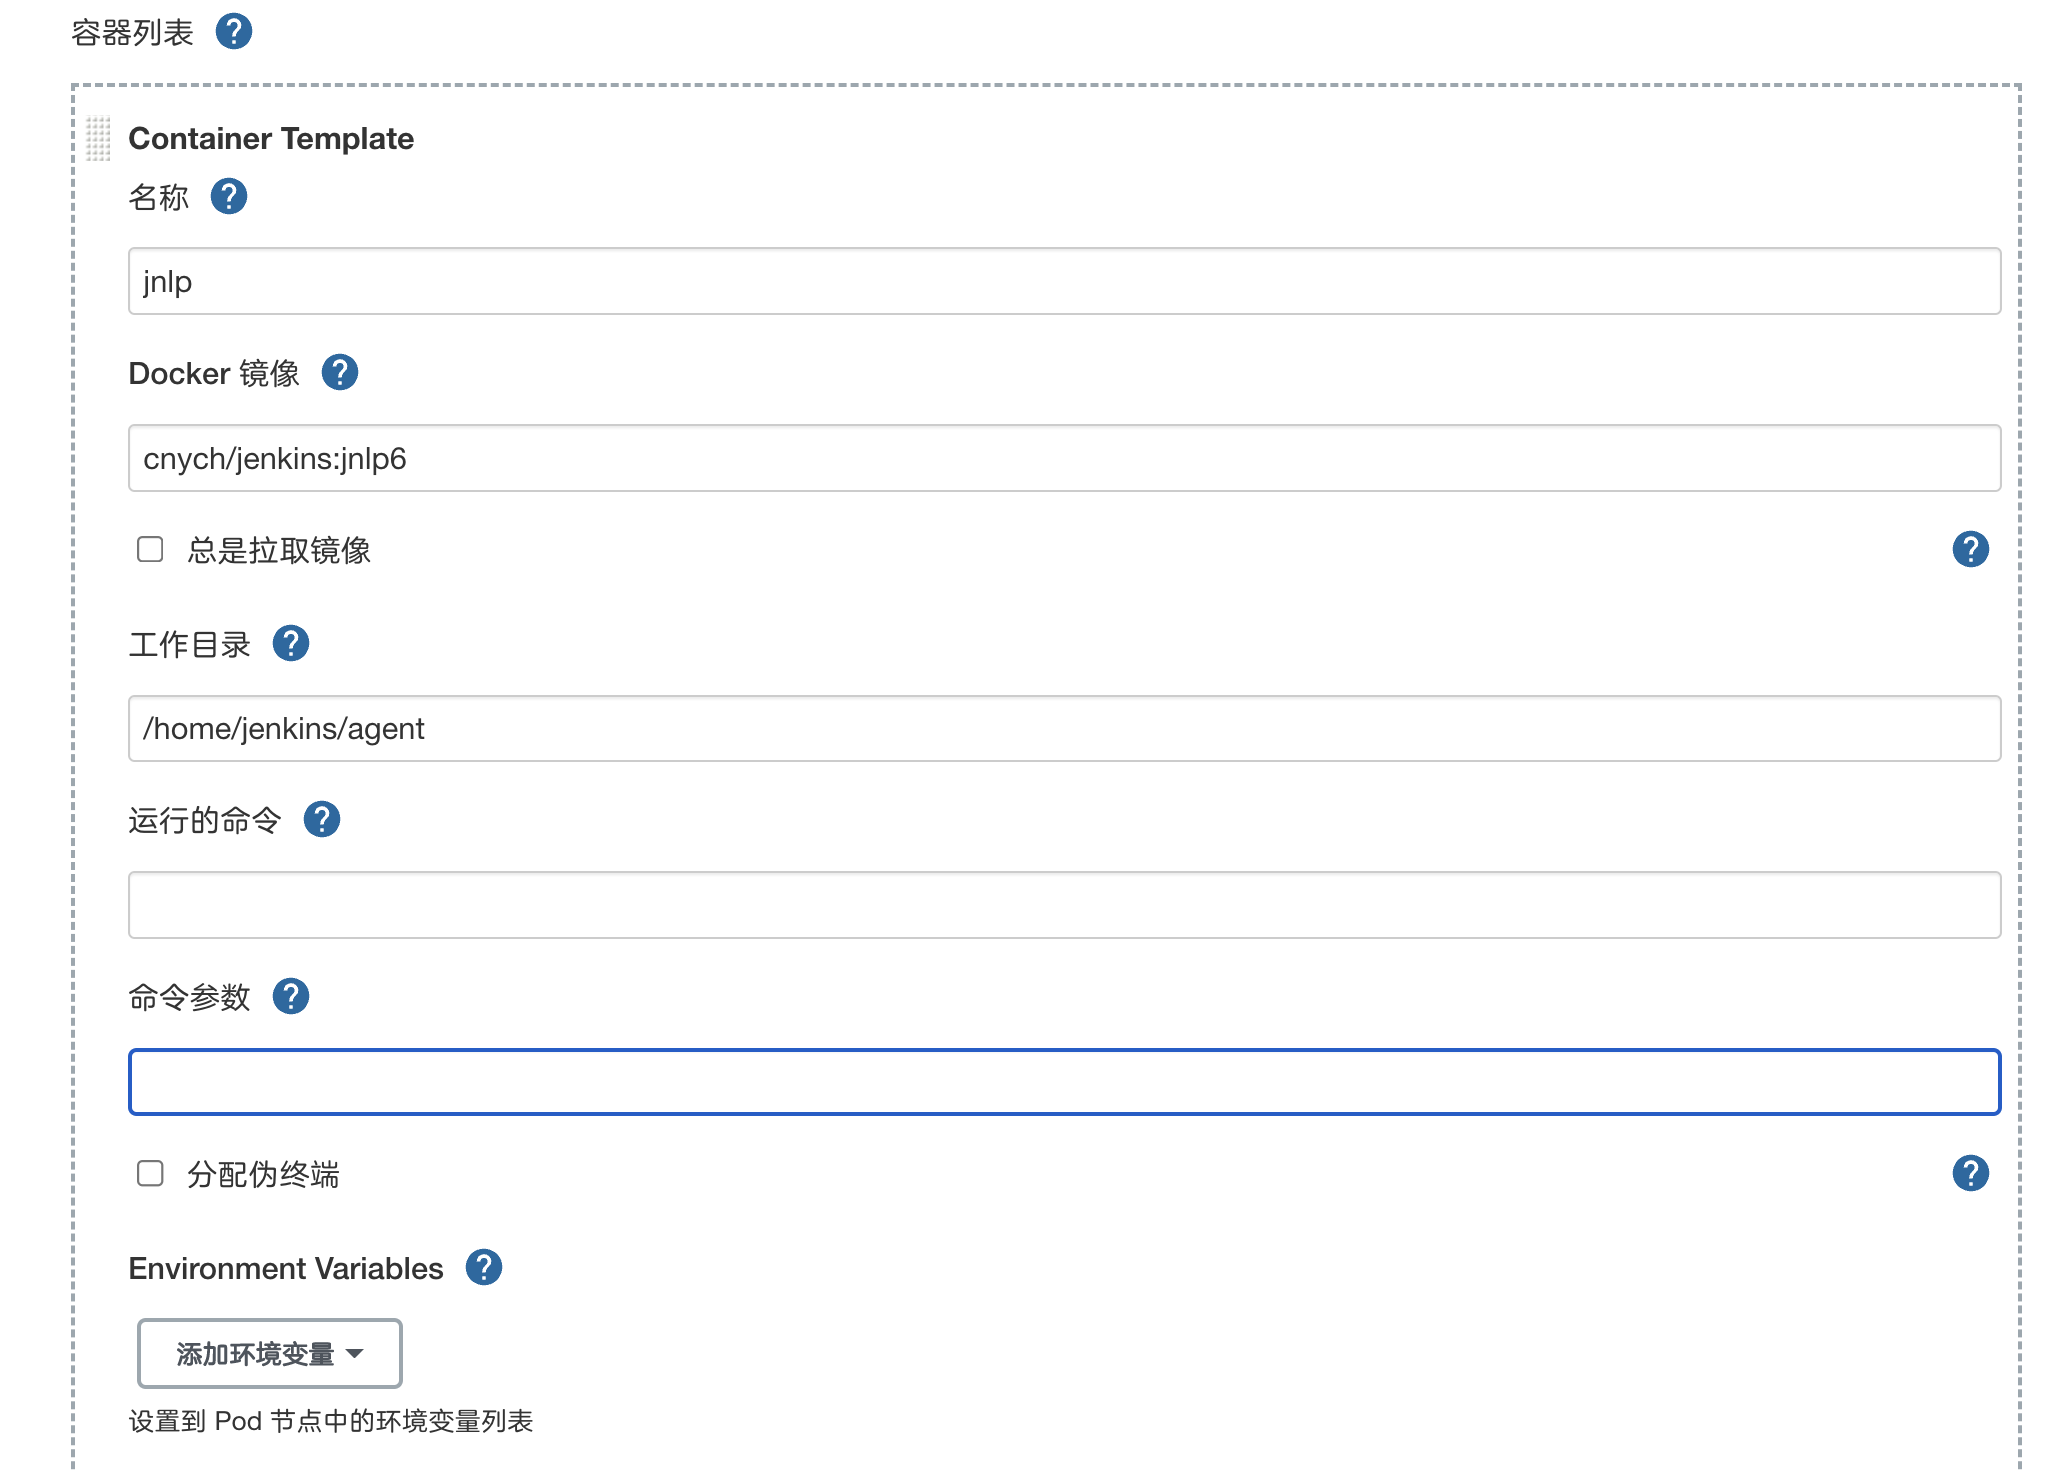Open help for 容器列表 section
This screenshot has height=1472, width=2056.
click(x=234, y=32)
